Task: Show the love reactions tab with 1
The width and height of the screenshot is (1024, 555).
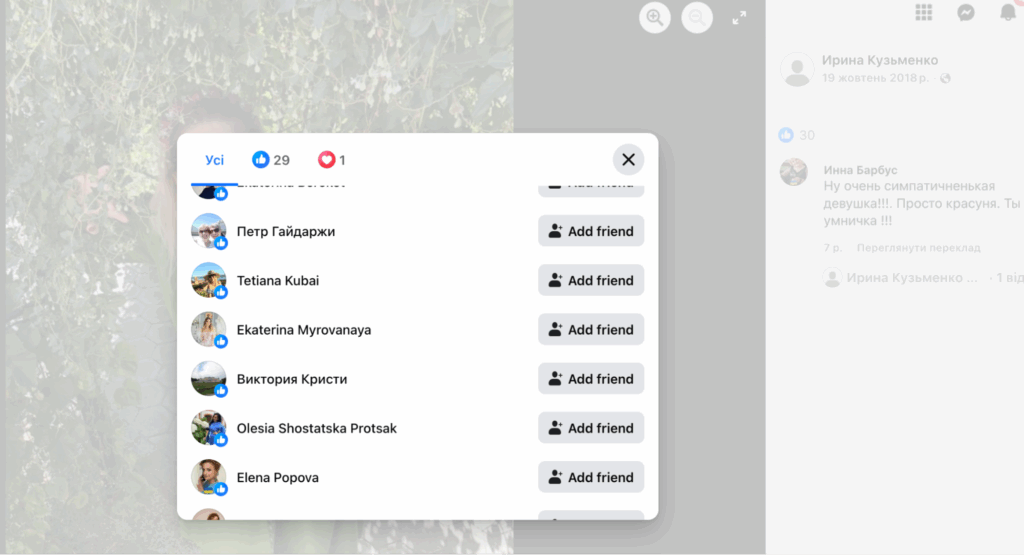Action: click(332, 160)
